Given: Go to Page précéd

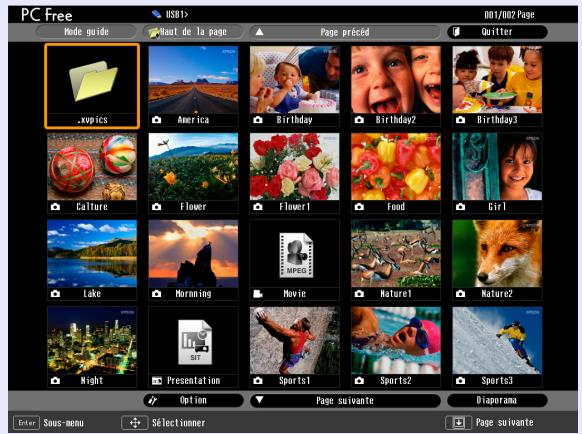Looking at the screenshot, I should pos(345,32).
